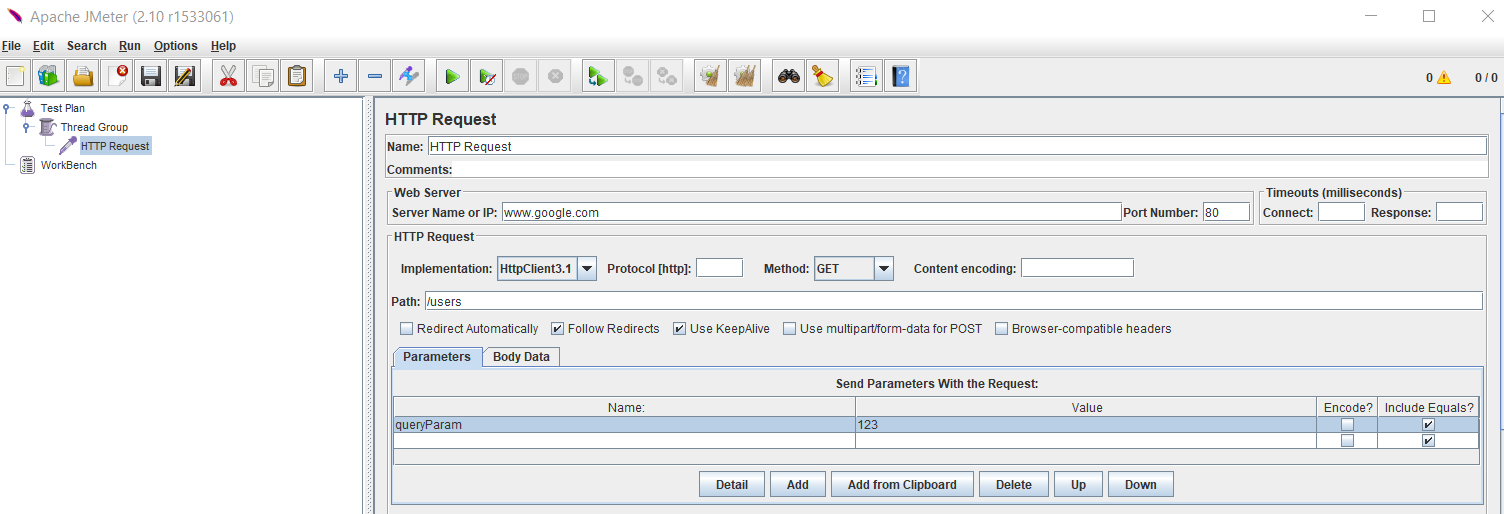
Task: Enable Redirect Automatically checkbox
Action: pos(406,328)
